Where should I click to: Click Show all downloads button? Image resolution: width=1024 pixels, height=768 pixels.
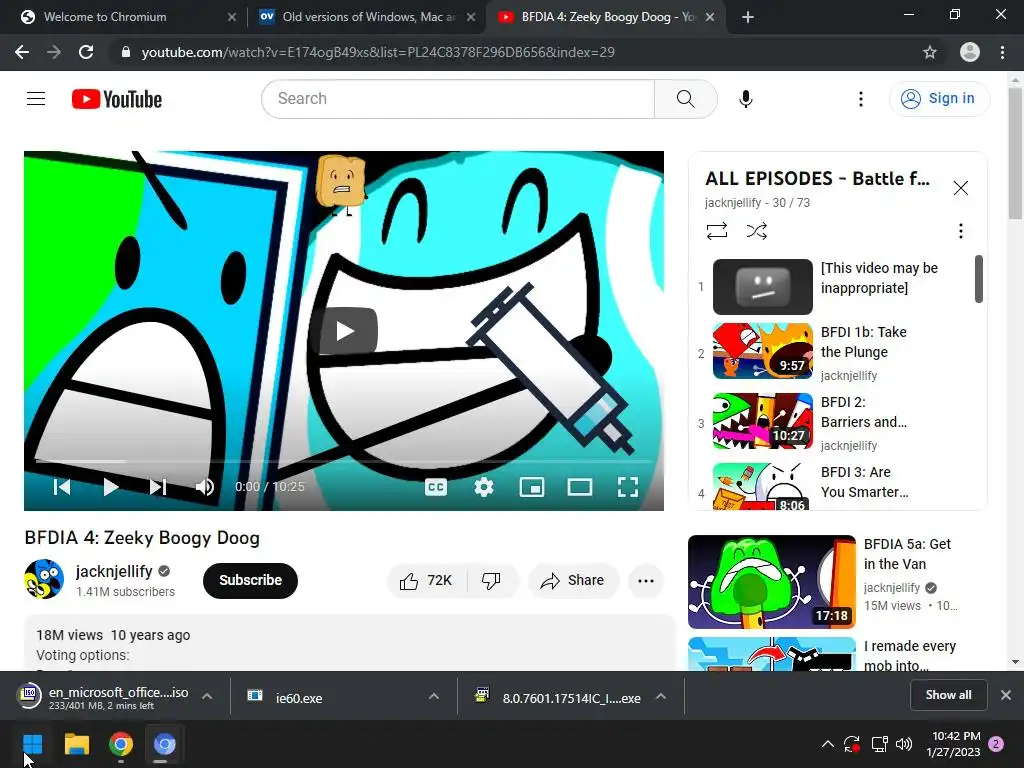tap(948, 695)
